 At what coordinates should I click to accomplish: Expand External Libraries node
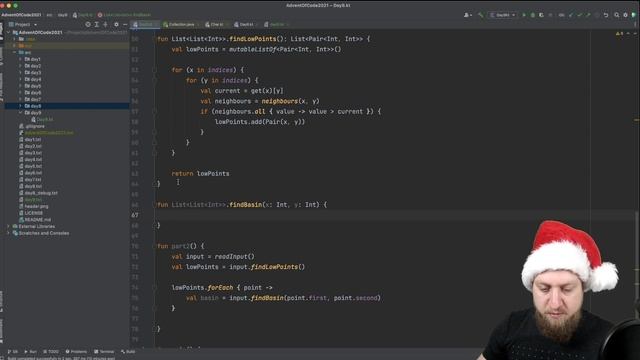pos(9,227)
